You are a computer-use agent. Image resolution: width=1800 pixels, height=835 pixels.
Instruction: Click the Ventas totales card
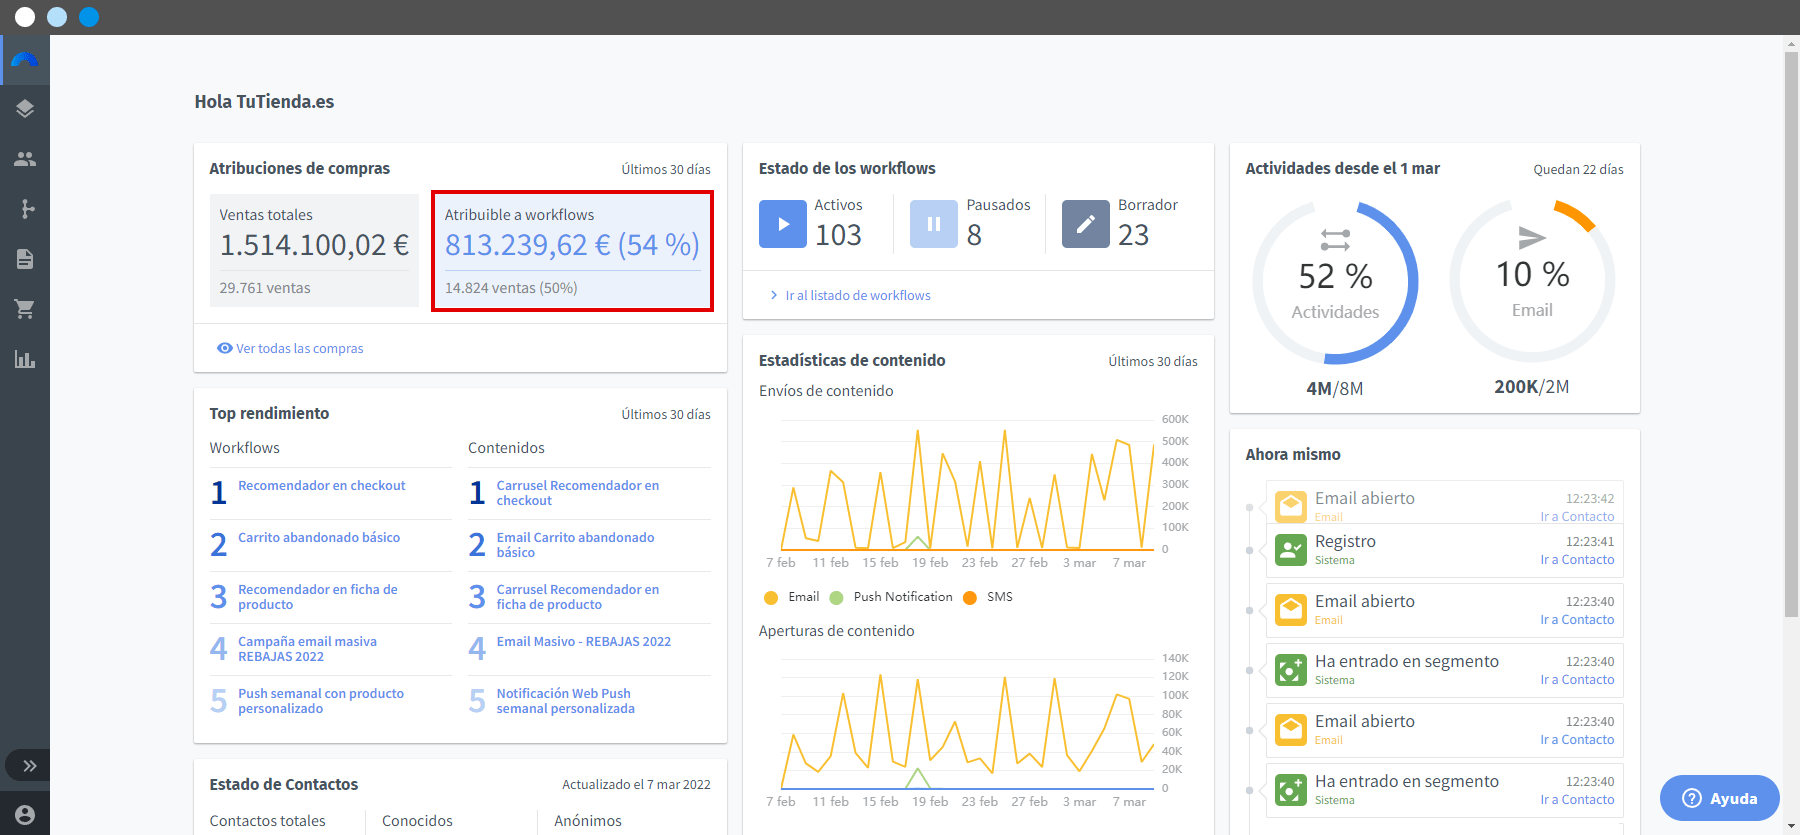point(314,251)
